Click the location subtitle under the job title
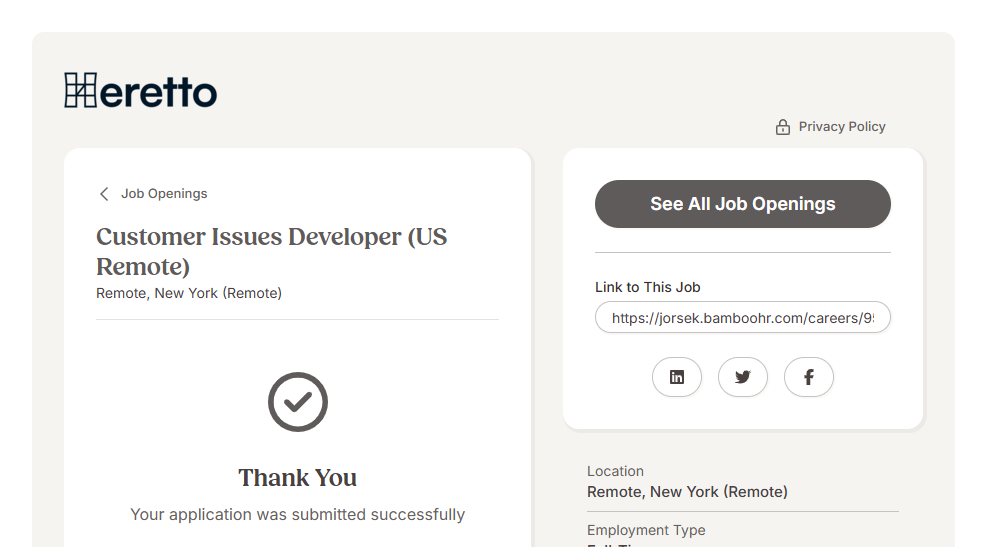The height and width of the screenshot is (547, 987). coord(189,293)
